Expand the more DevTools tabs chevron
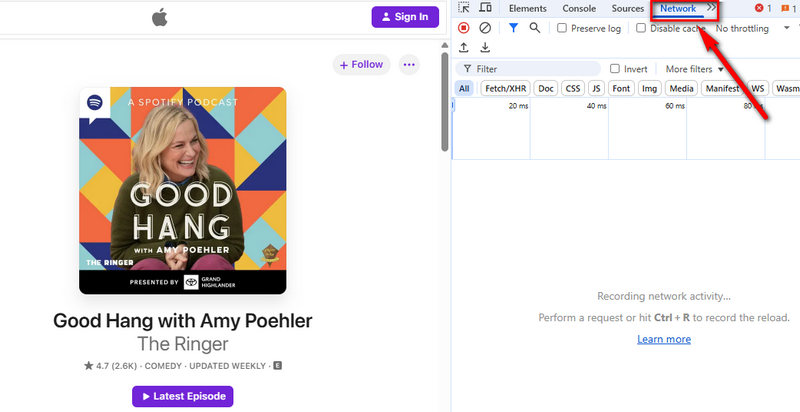Image resolution: width=800 pixels, height=412 pixels. tap(711, 8)
